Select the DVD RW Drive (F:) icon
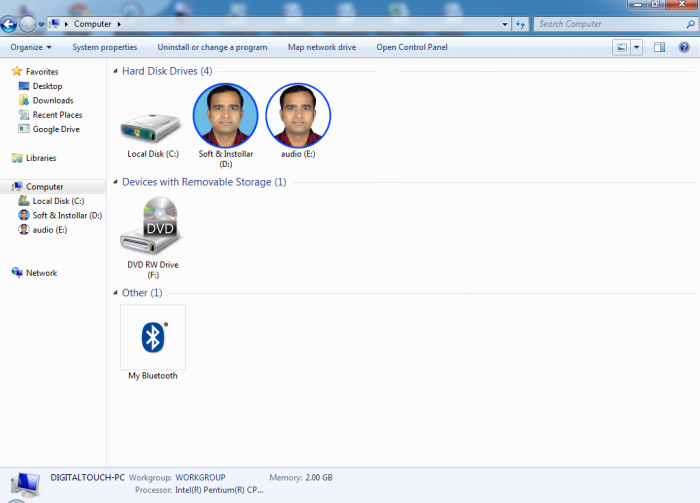The height and width of the screenshot is (503, 700). point(153,225)
